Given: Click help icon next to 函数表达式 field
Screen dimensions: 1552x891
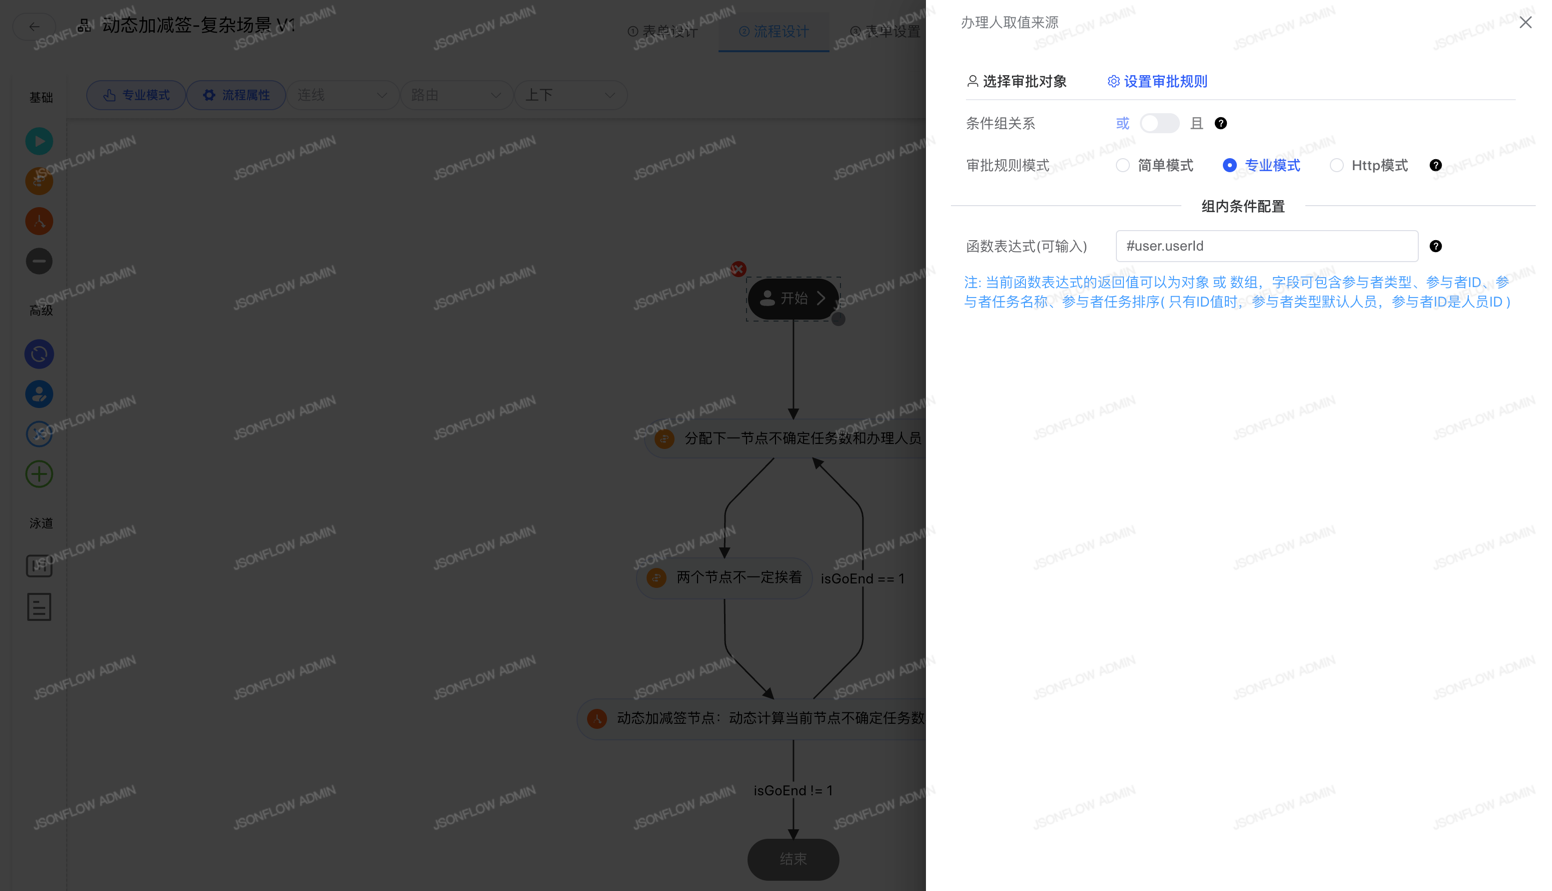Looking at the screenshot, I should tap(1435, 246).
